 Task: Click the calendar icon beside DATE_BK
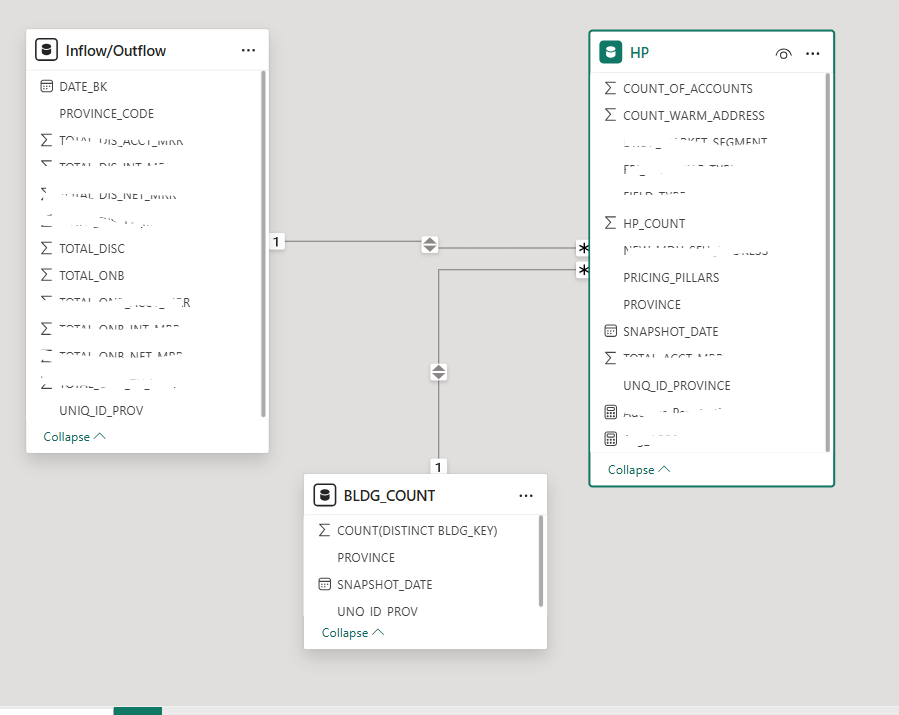[x=46, y=87]
